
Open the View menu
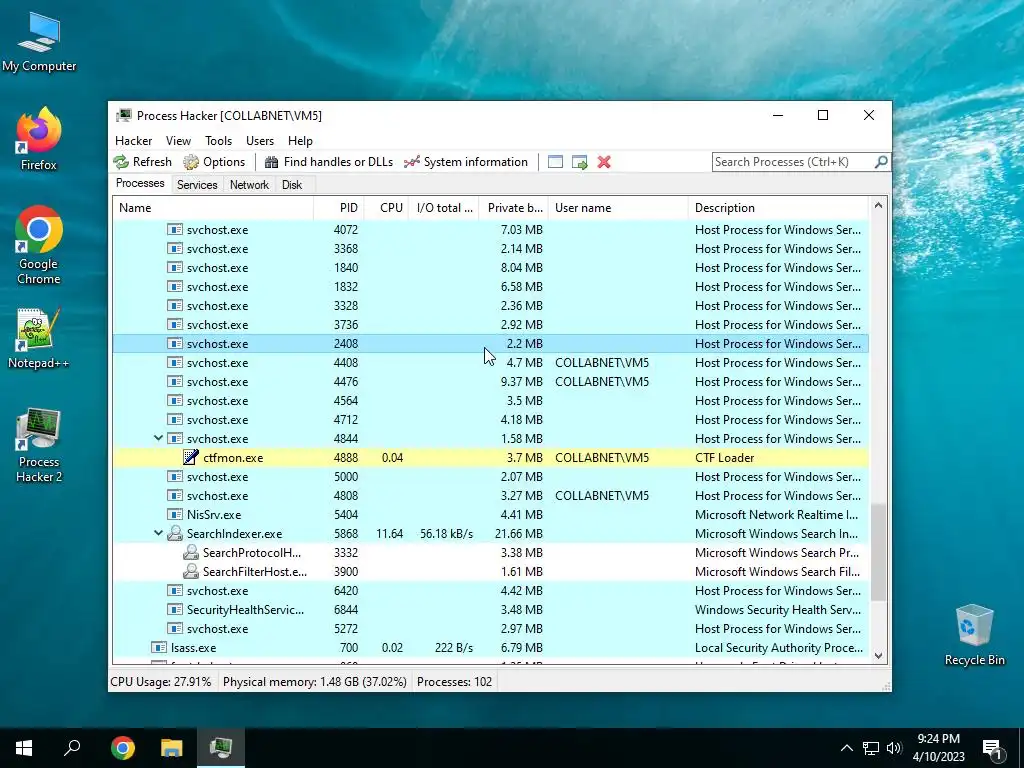pos(178,140)
